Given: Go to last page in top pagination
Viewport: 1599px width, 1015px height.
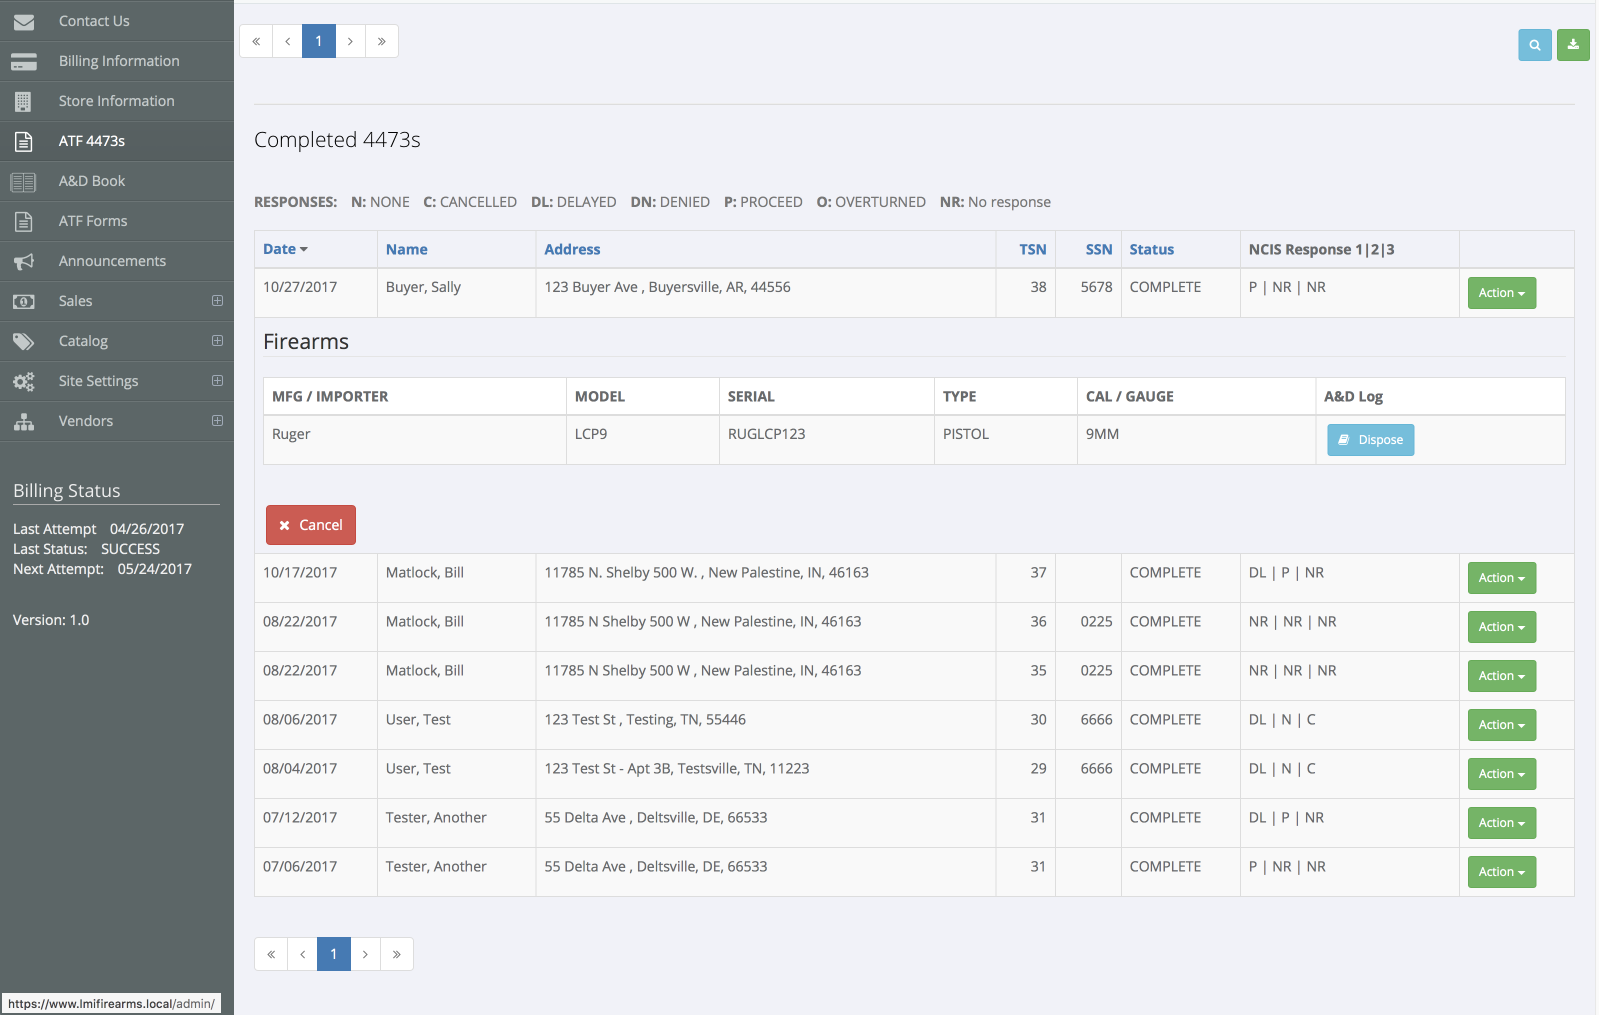Looking at the screenshot, I should 382,41.
